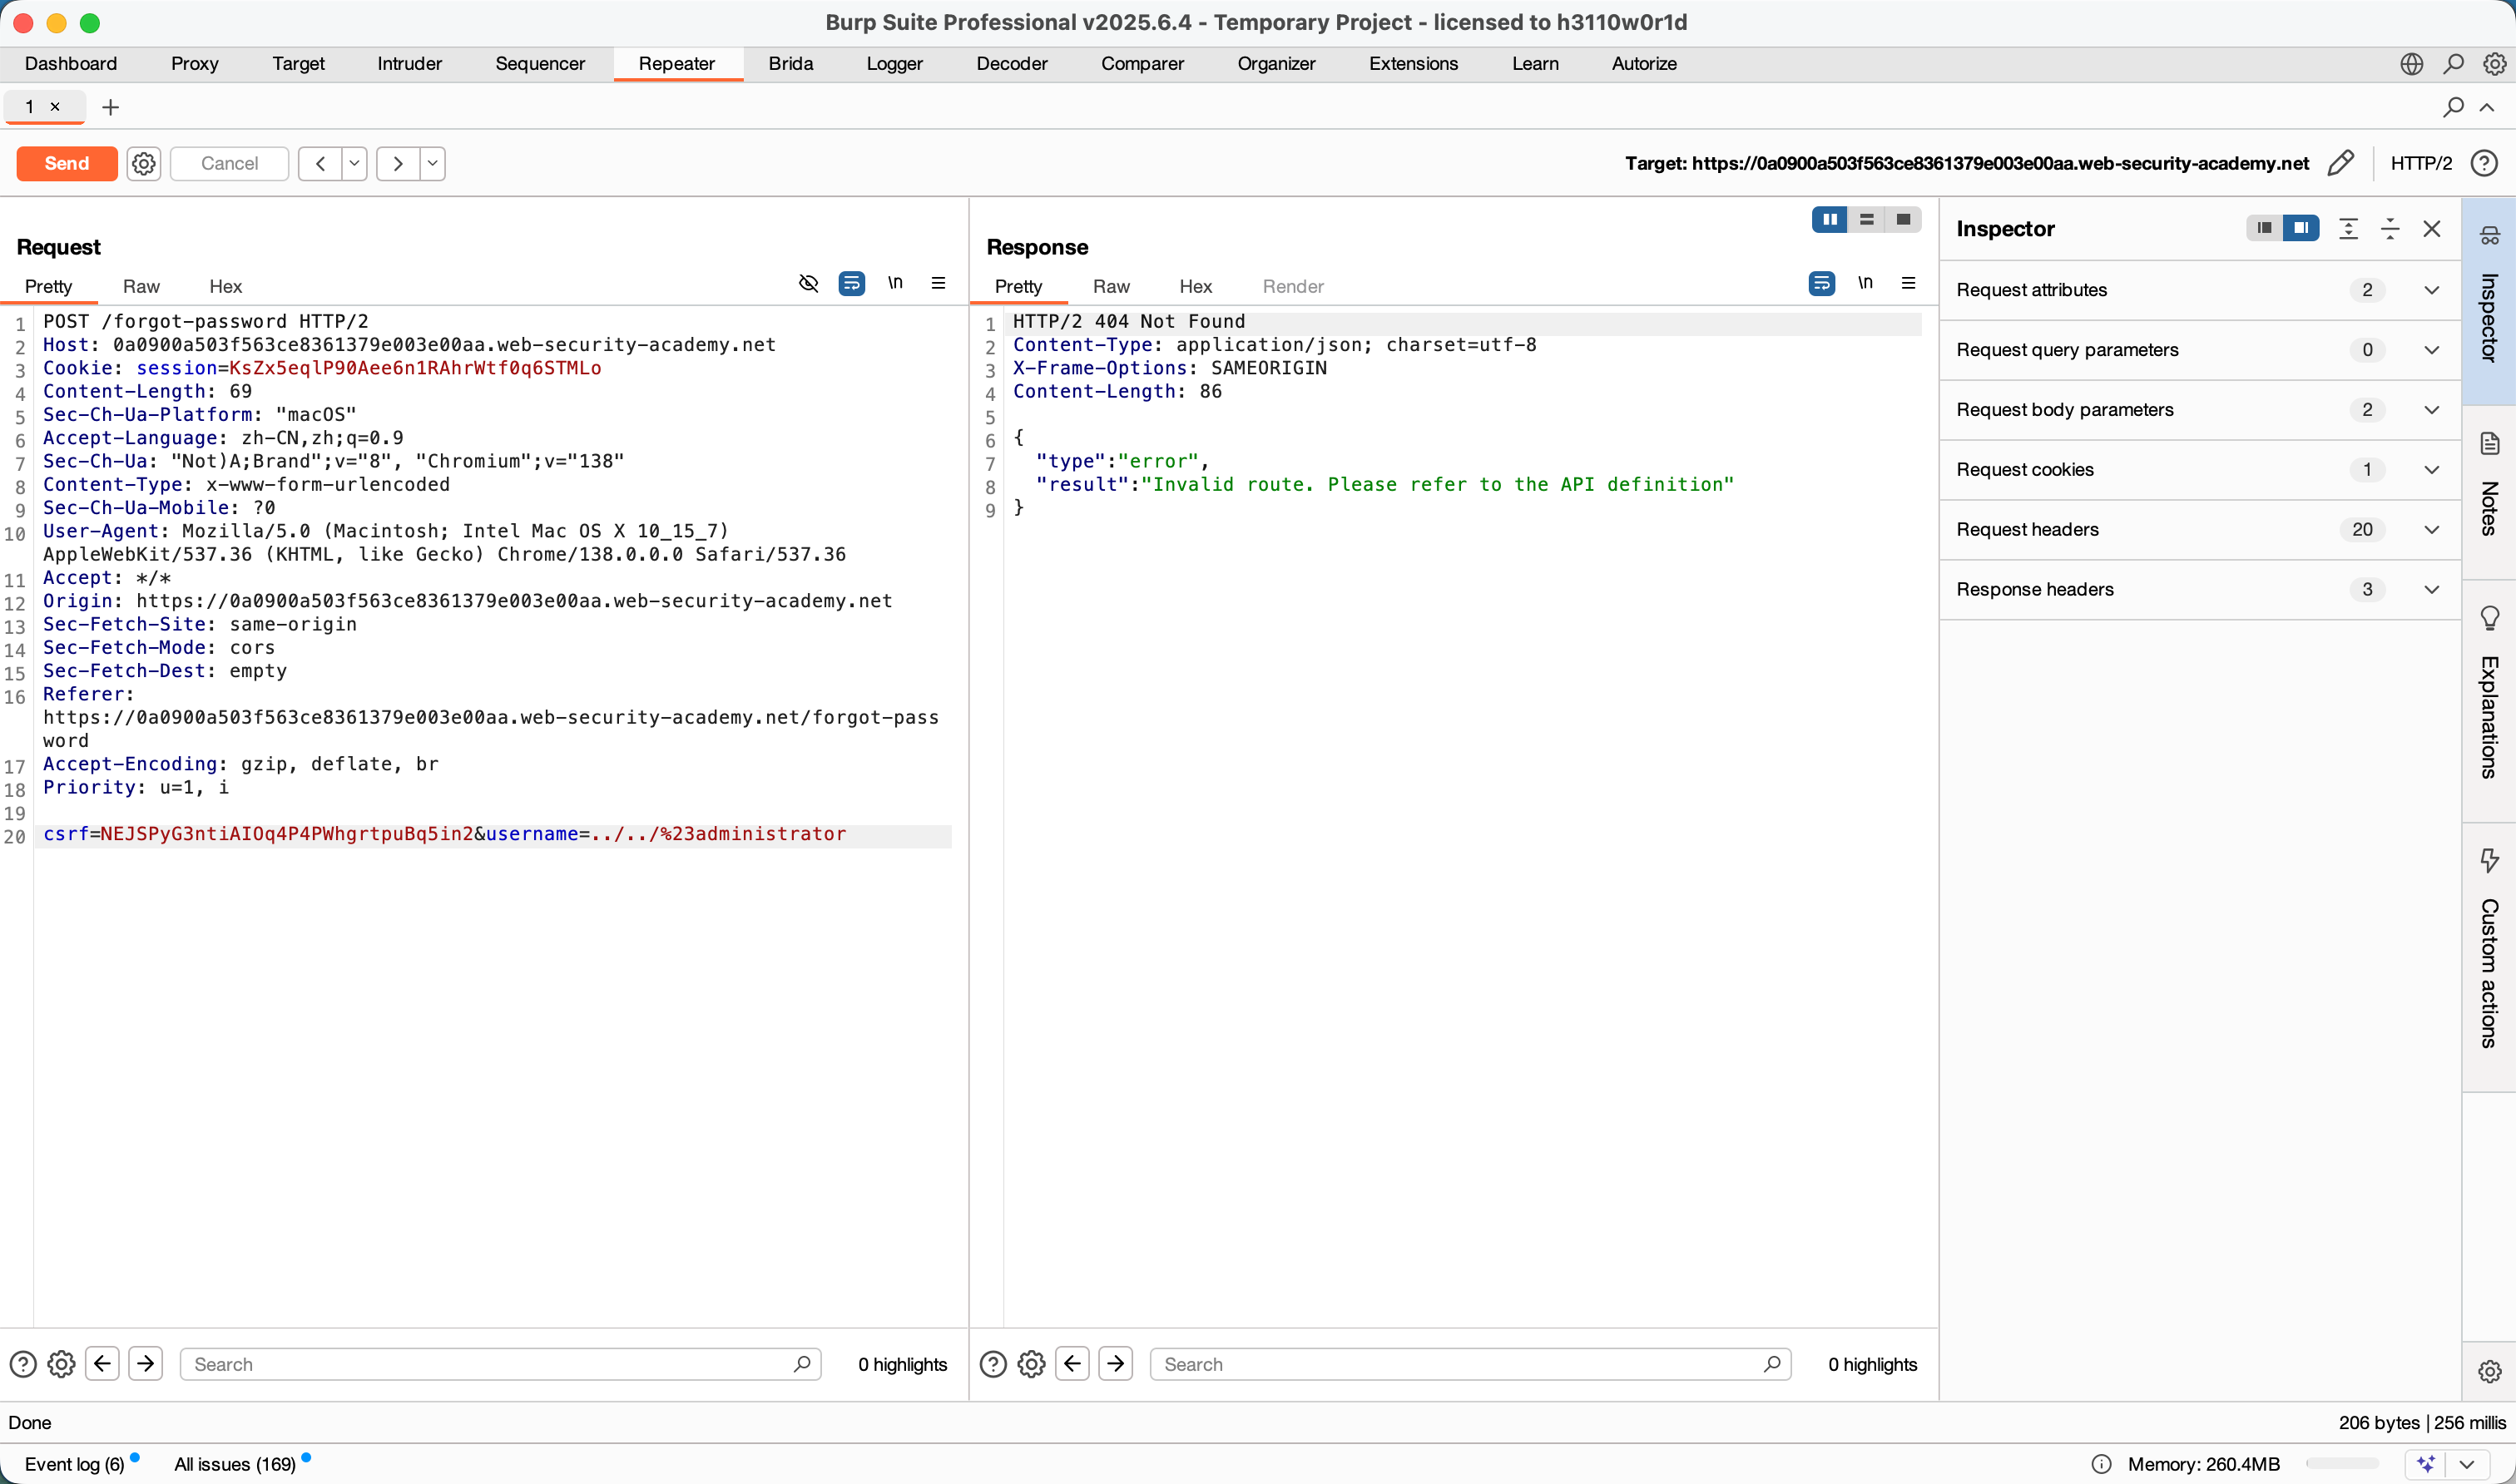Click the add new Repeater tab plus

[111, 107]
